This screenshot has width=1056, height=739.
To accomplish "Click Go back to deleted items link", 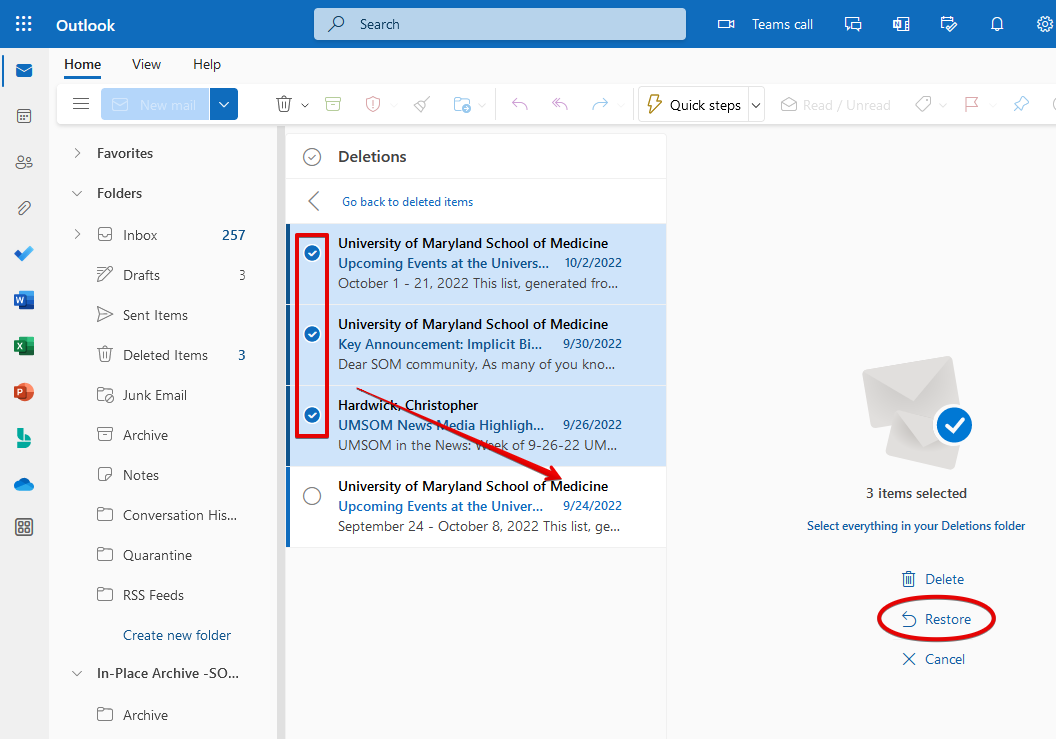I will point(407,202).
